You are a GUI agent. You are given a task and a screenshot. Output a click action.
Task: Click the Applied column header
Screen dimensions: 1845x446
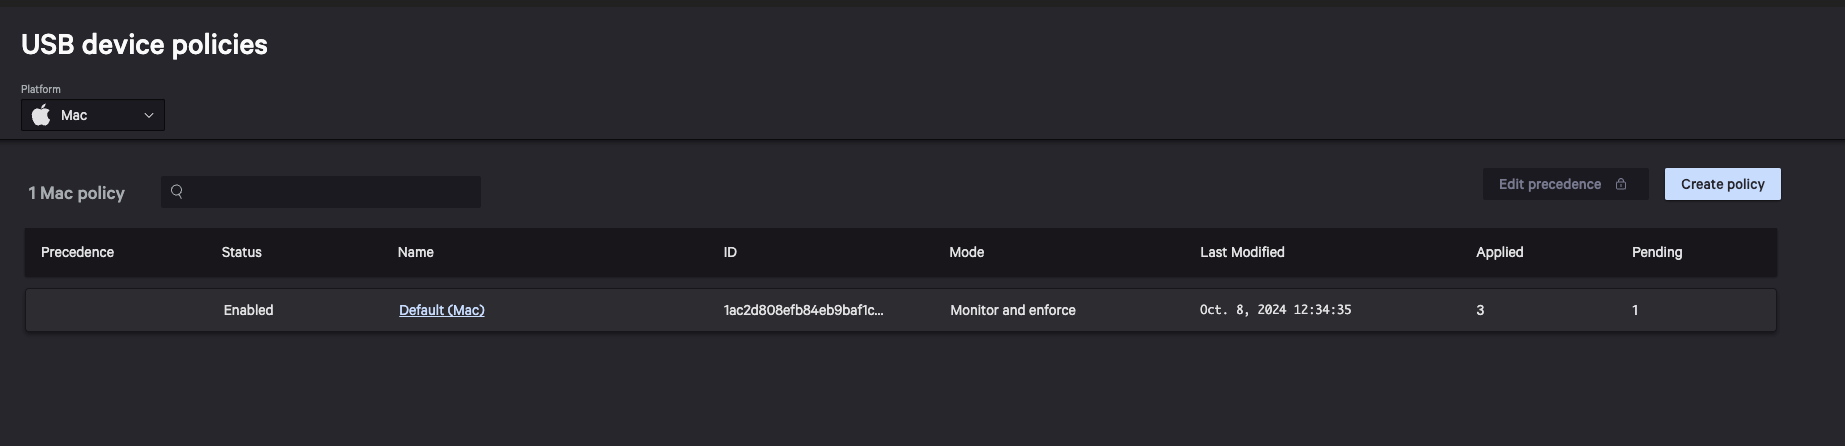point(1499,252)
